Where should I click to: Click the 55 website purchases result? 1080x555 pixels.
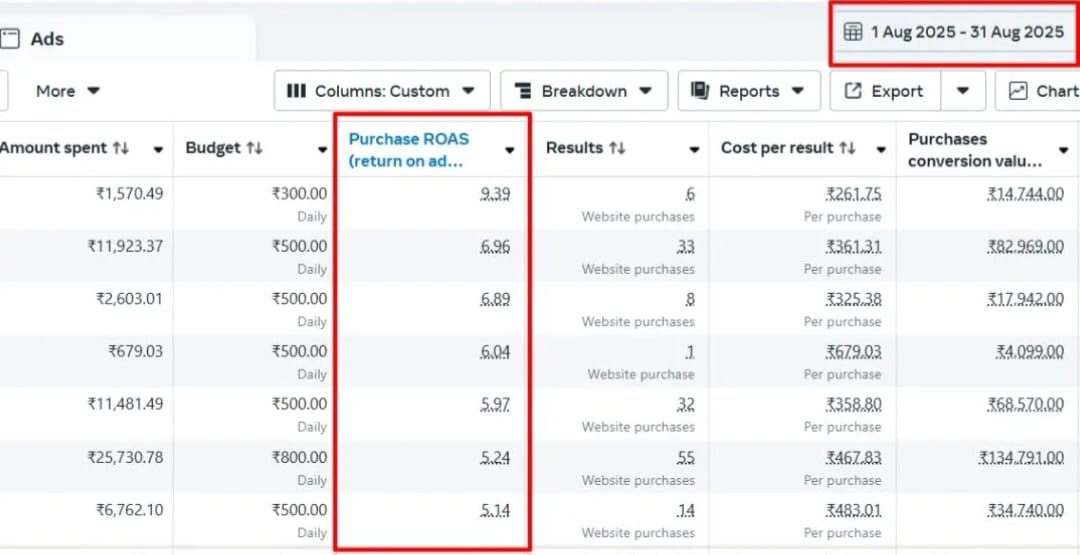click(x=685, y=457)
